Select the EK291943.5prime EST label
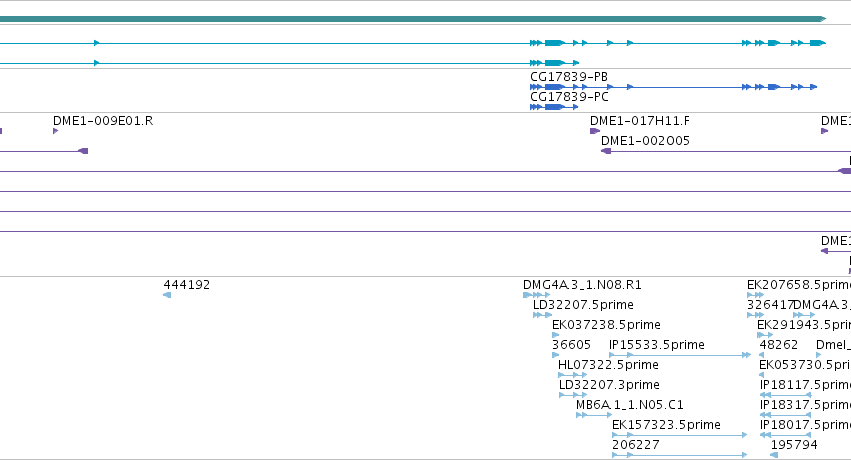Image resolution: width=851 pixels, height=460 pixels. tap(804, 325)
